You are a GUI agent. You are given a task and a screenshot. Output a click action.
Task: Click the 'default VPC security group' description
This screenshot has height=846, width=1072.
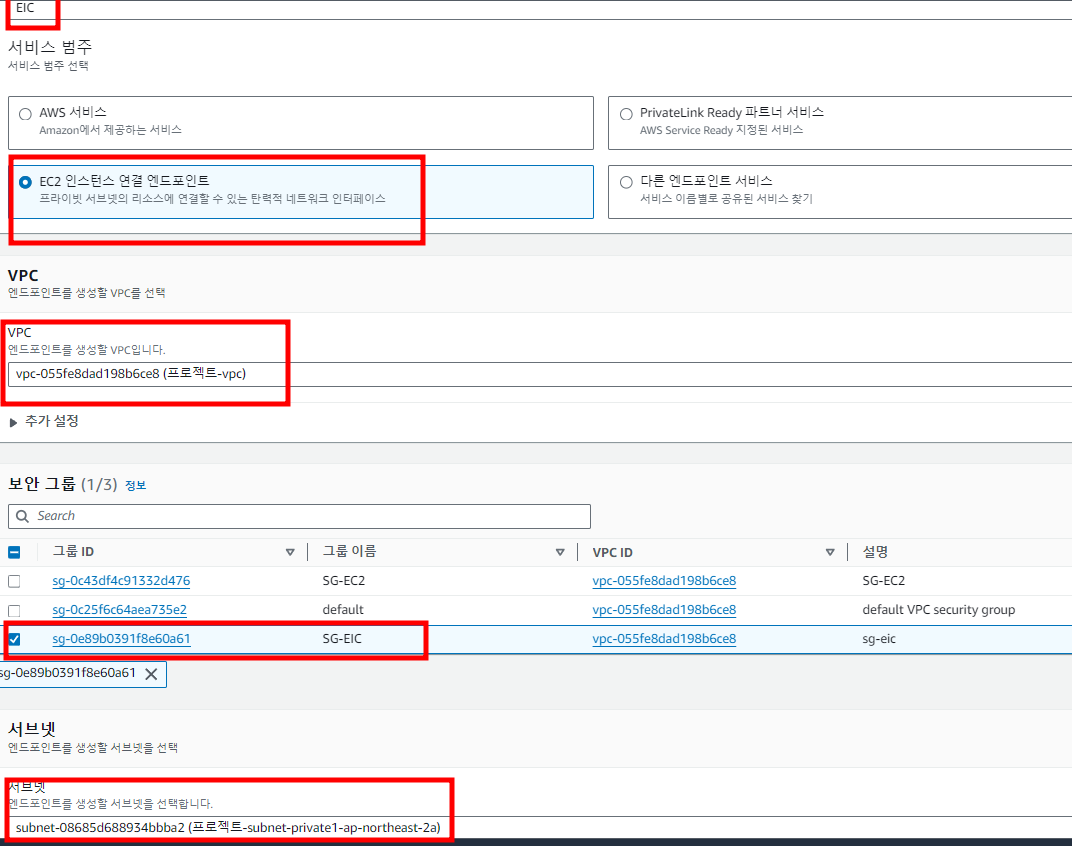point(939,609)
